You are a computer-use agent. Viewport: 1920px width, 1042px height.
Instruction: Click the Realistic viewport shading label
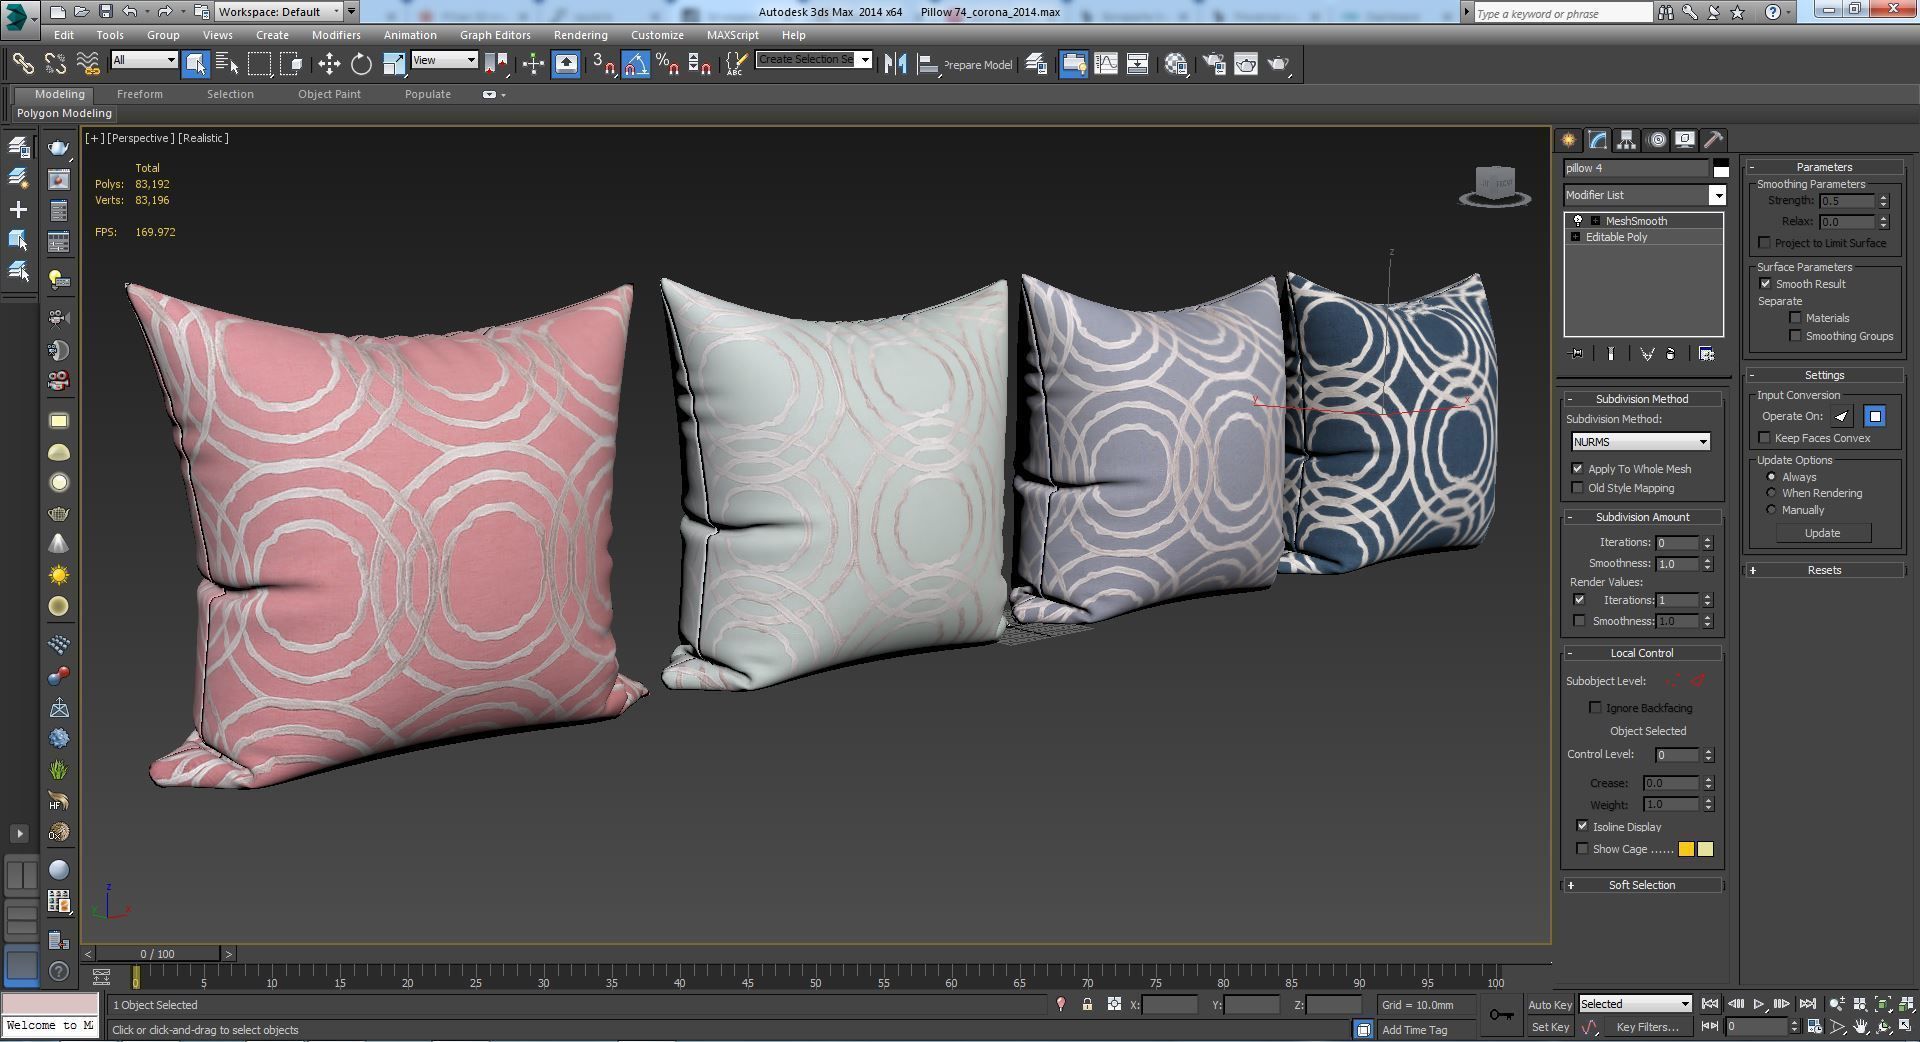click(x=204, y=138)
